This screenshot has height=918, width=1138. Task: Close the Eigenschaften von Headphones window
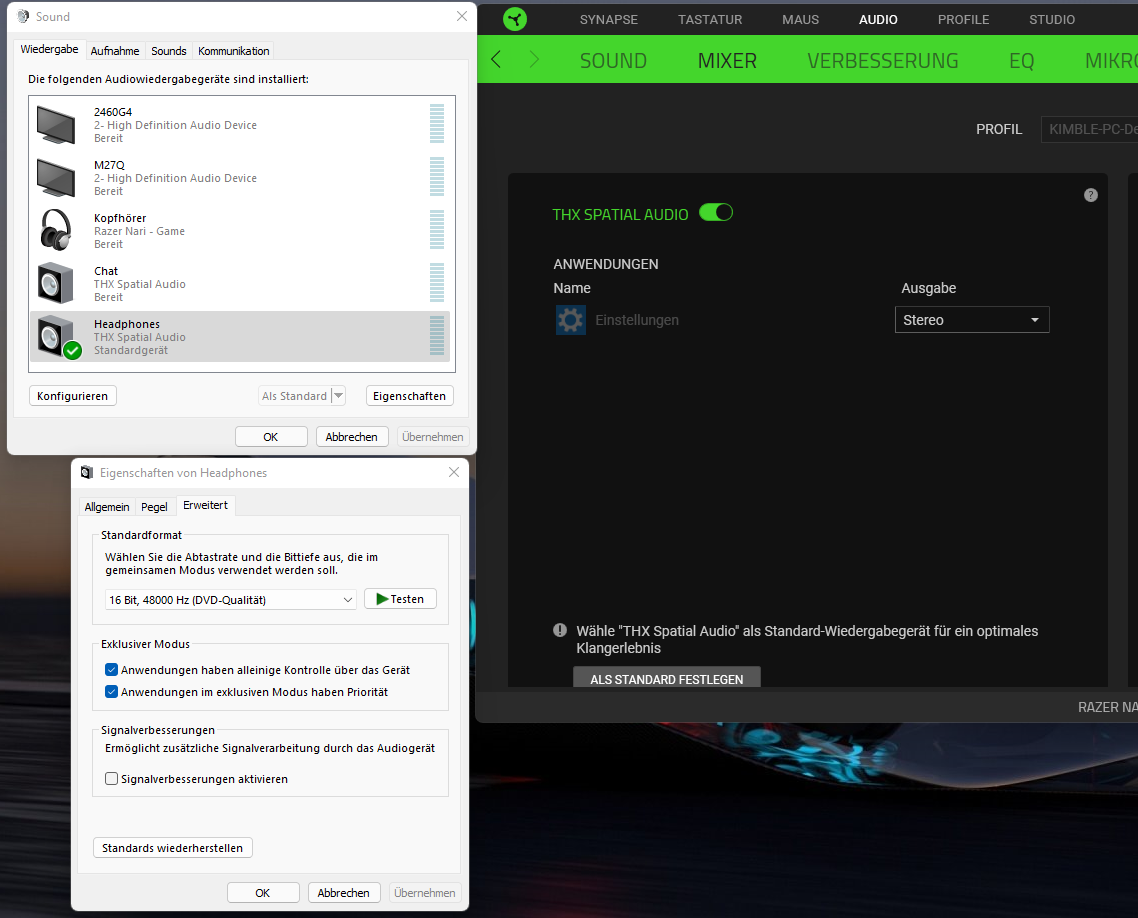pos(454,472)
